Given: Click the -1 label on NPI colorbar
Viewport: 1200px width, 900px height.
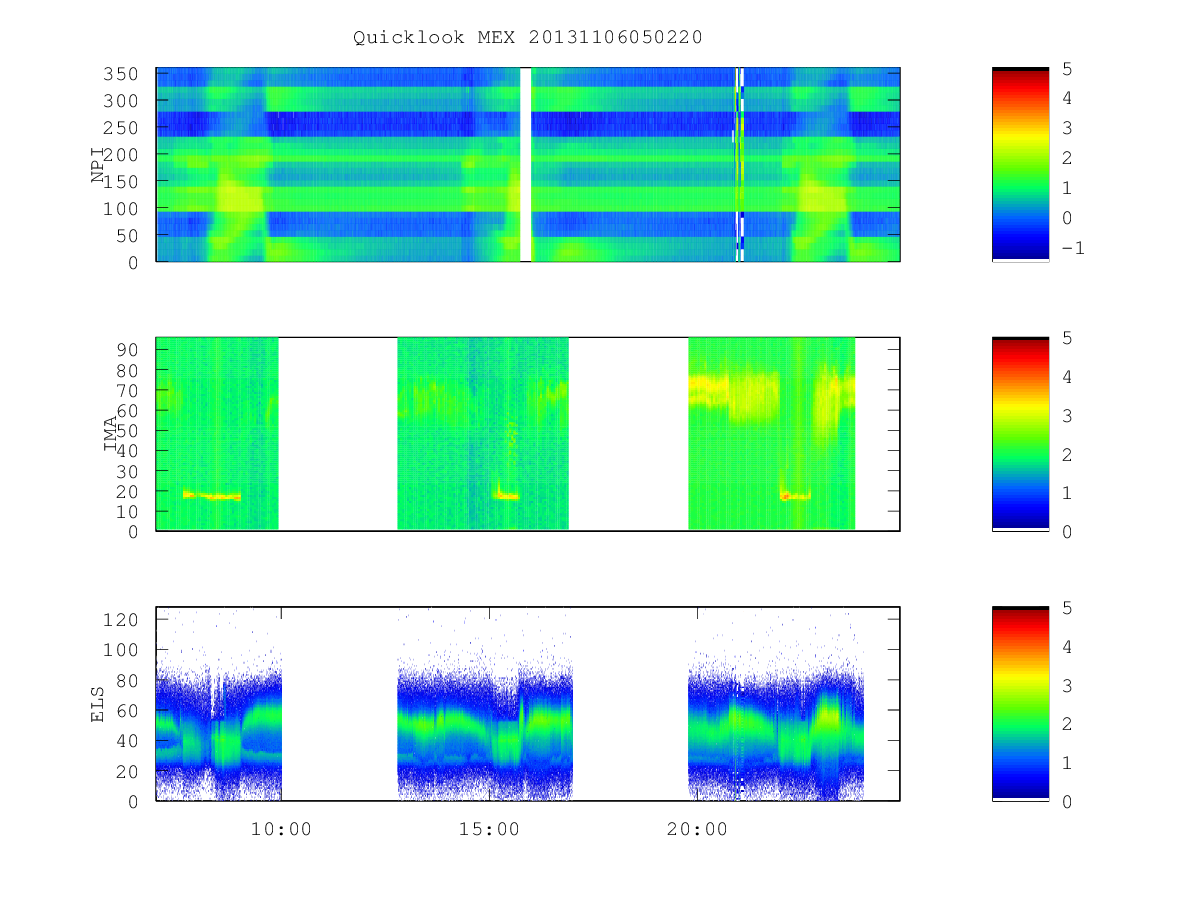Looking at the screenshot, I should click(1072, 248).
